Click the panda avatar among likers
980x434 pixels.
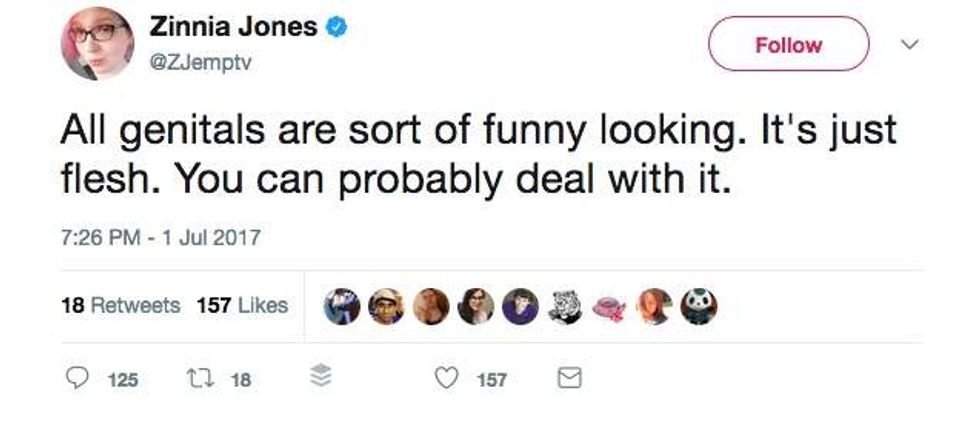coord(697,306)
